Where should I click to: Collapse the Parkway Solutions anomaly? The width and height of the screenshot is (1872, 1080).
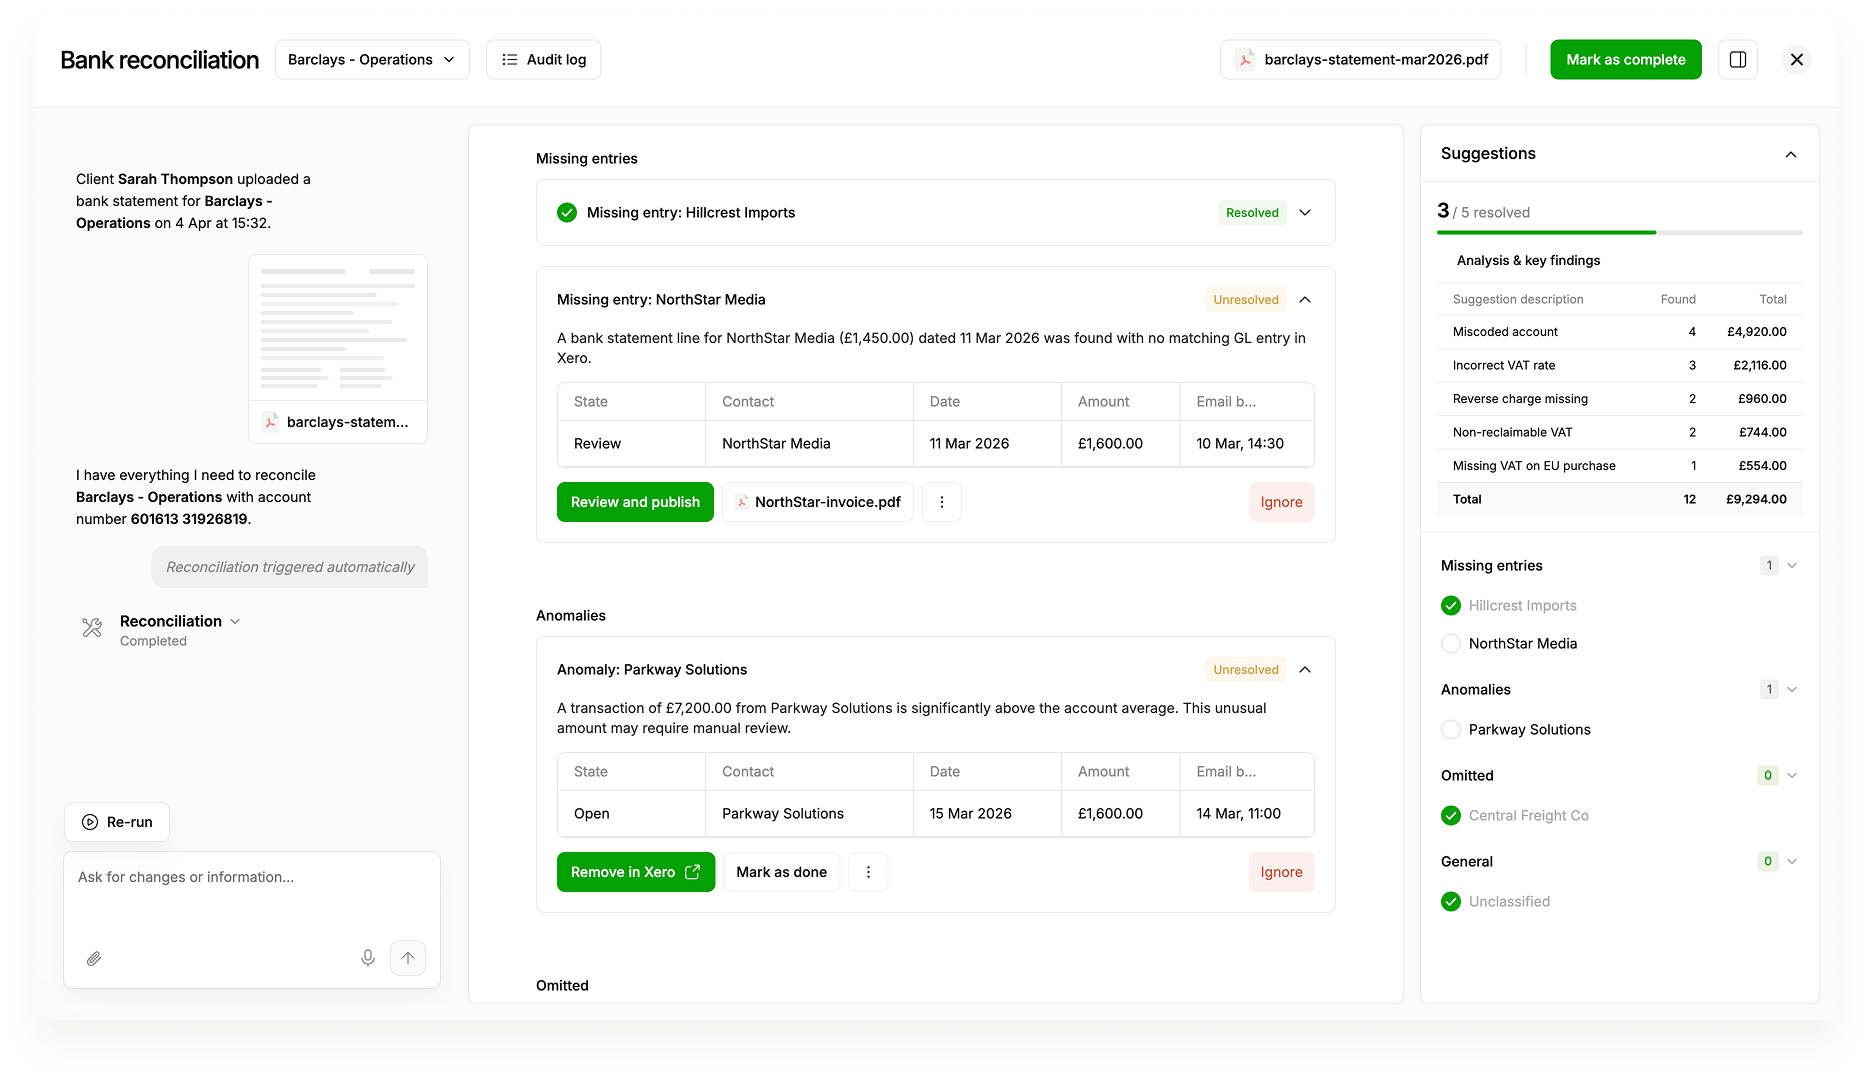coord(1305,670)
